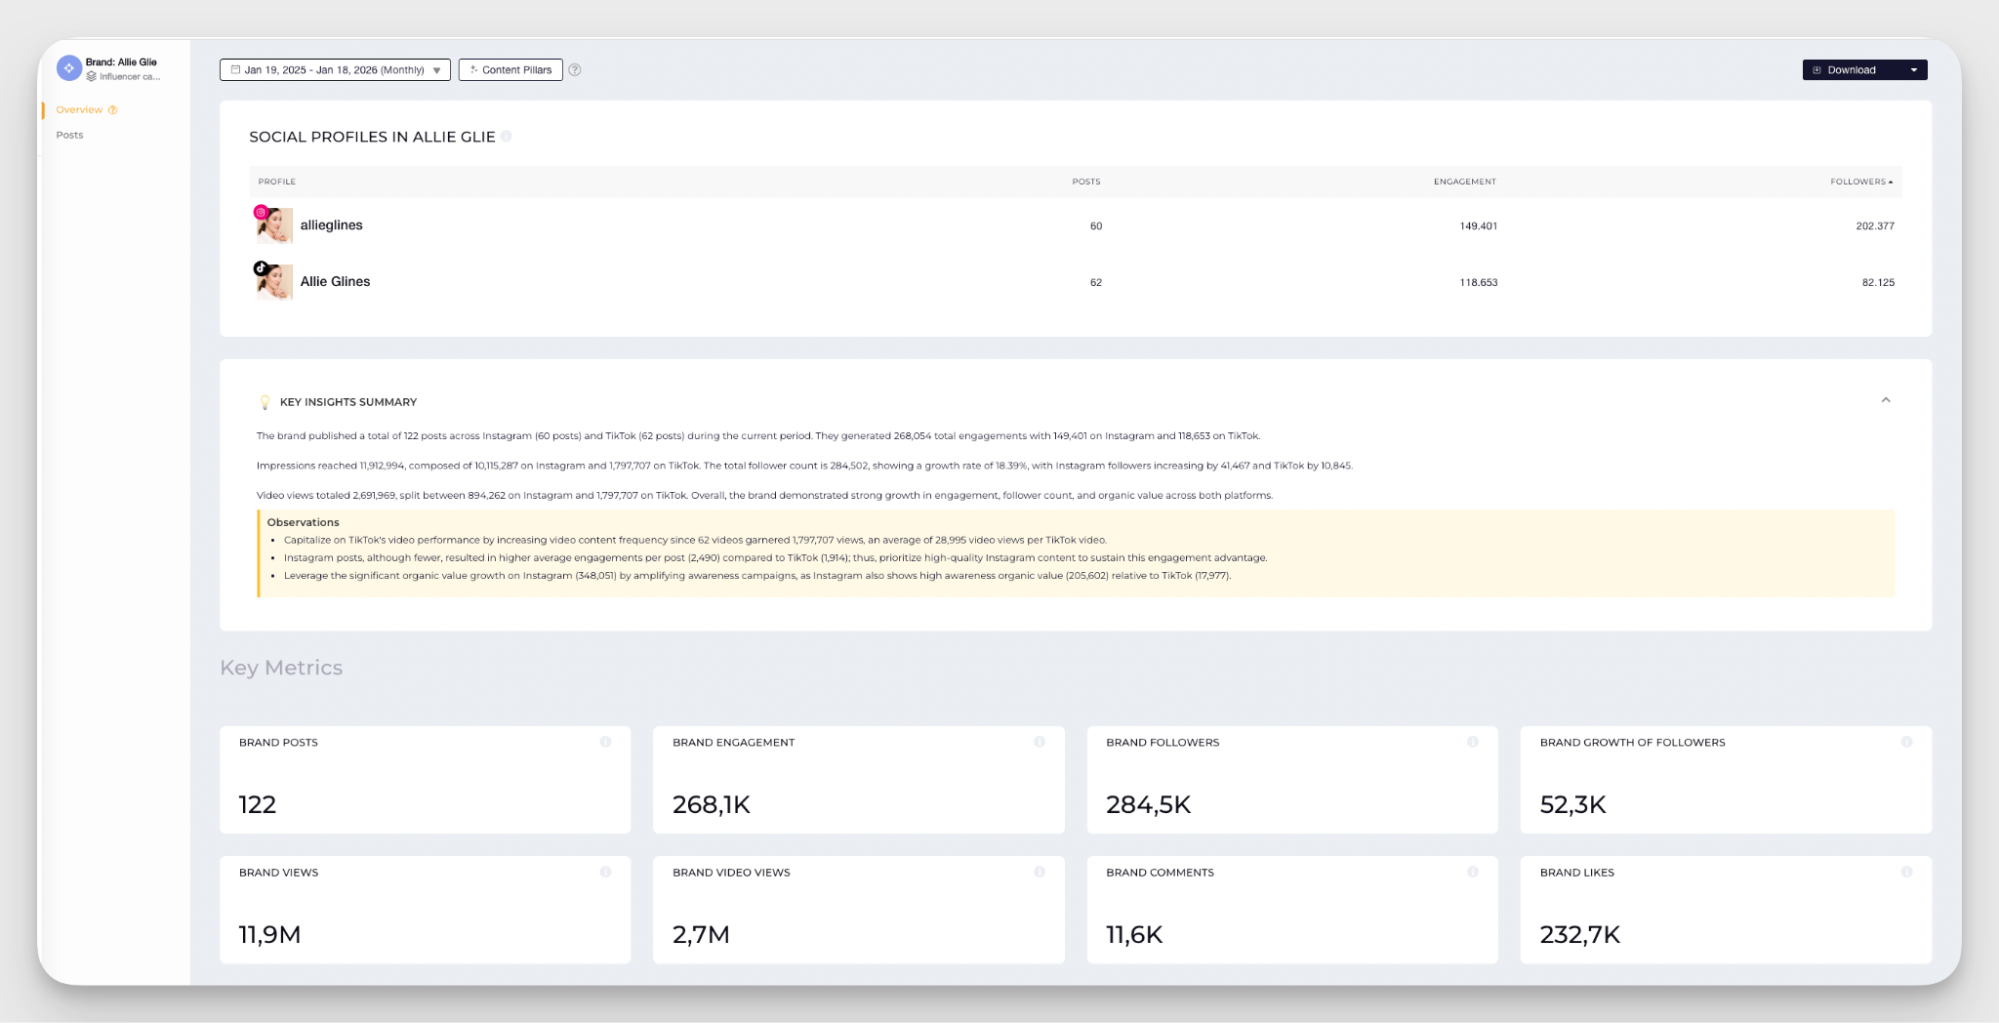The image size is (1999, 1023).
Task: Sort table by Followers column header
Action: (x=1860, y=182)
